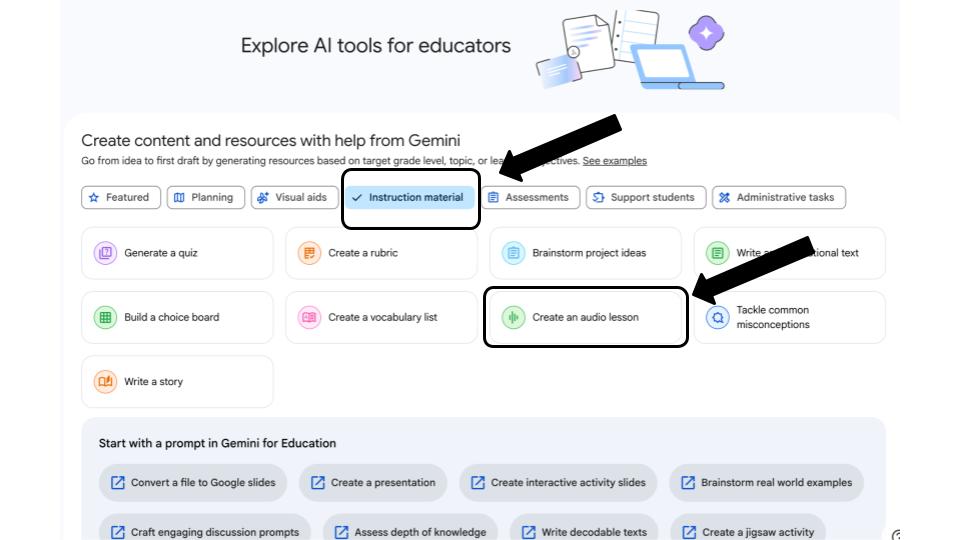Open Convert a file to Google slides prompt

point(193,482)
